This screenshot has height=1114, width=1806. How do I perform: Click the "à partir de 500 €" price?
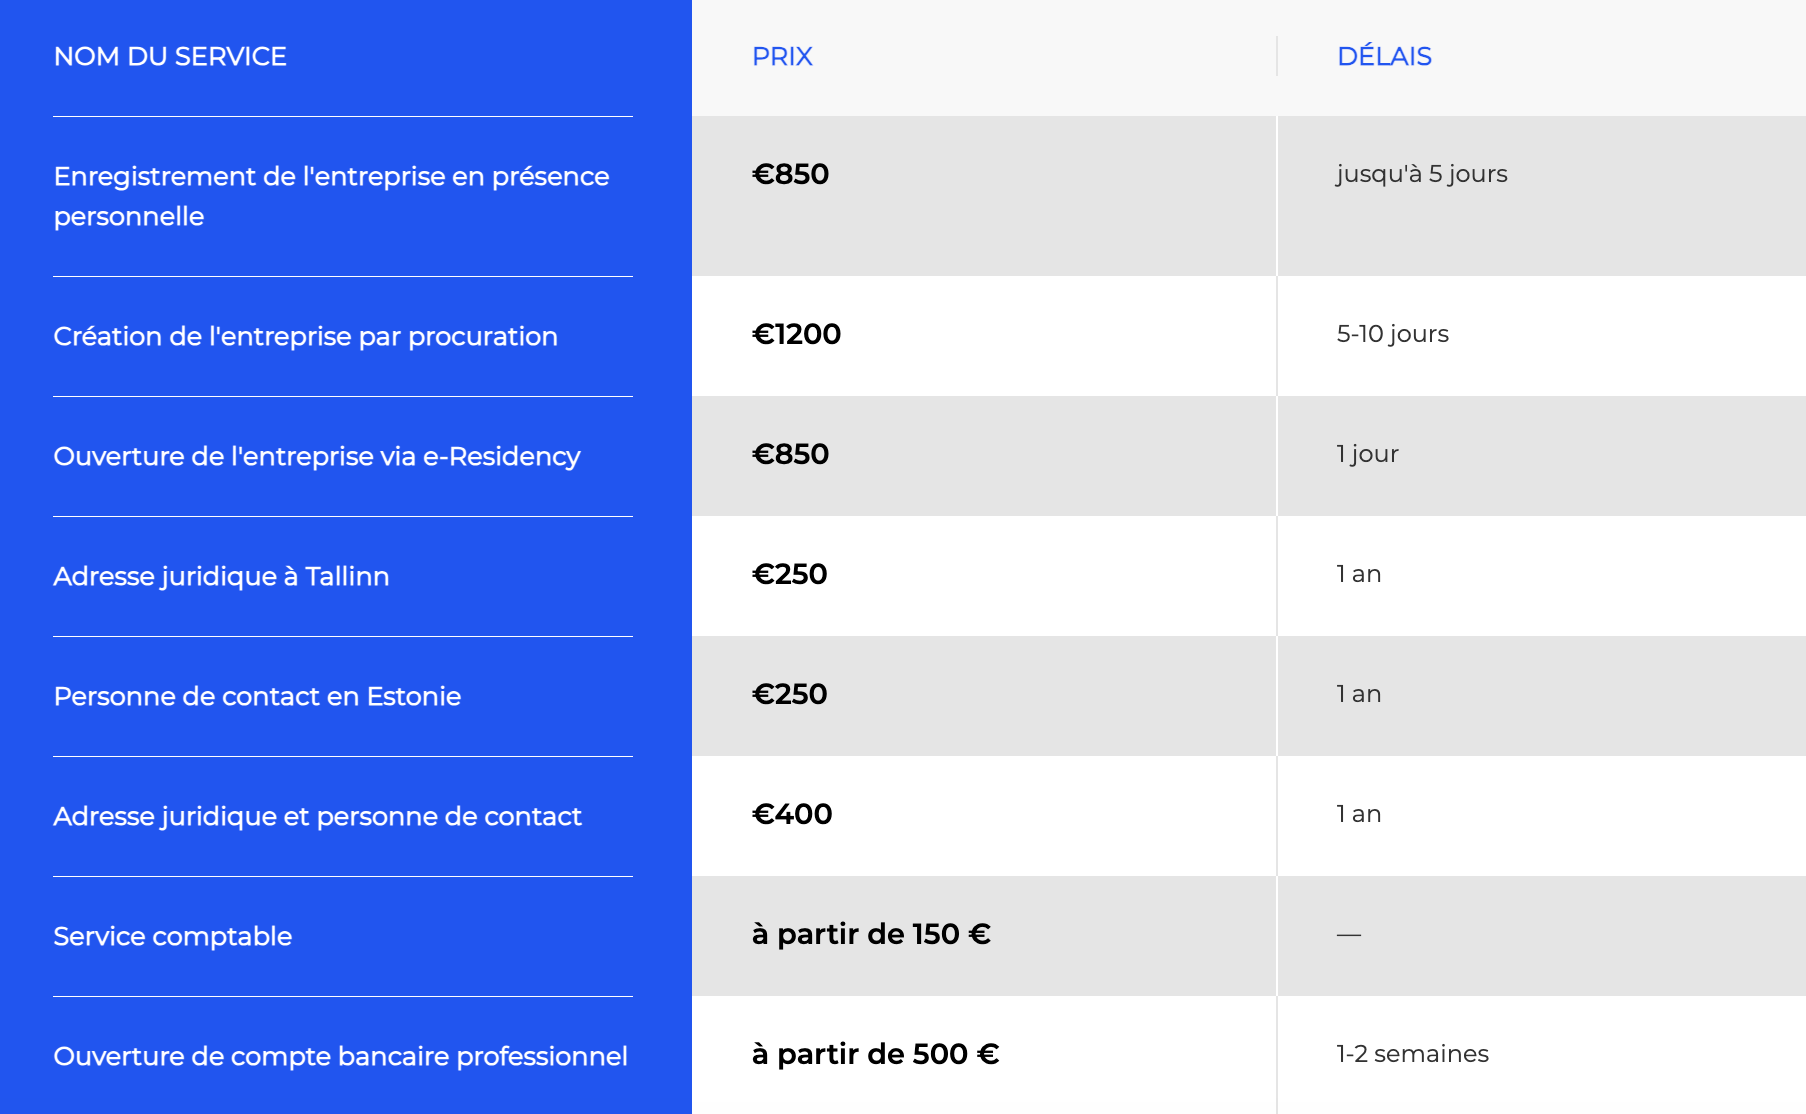click(x=875, y=1054)
